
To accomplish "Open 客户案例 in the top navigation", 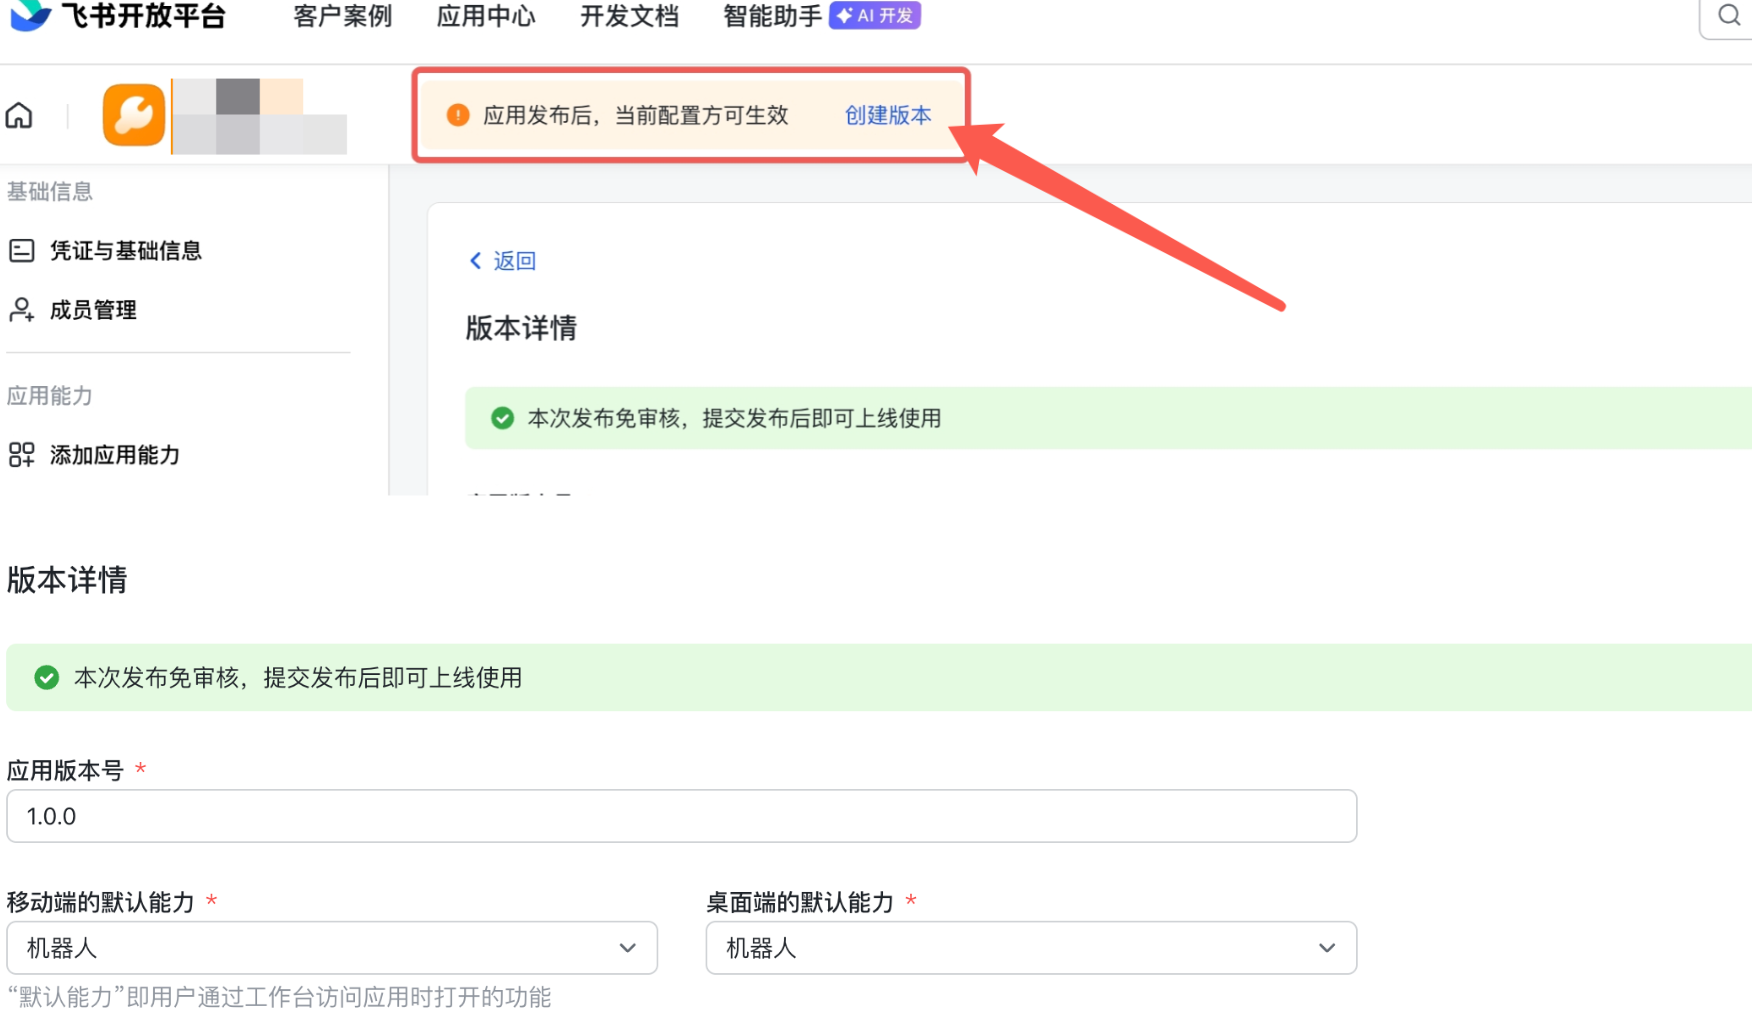I will click(x=342, y=16).
